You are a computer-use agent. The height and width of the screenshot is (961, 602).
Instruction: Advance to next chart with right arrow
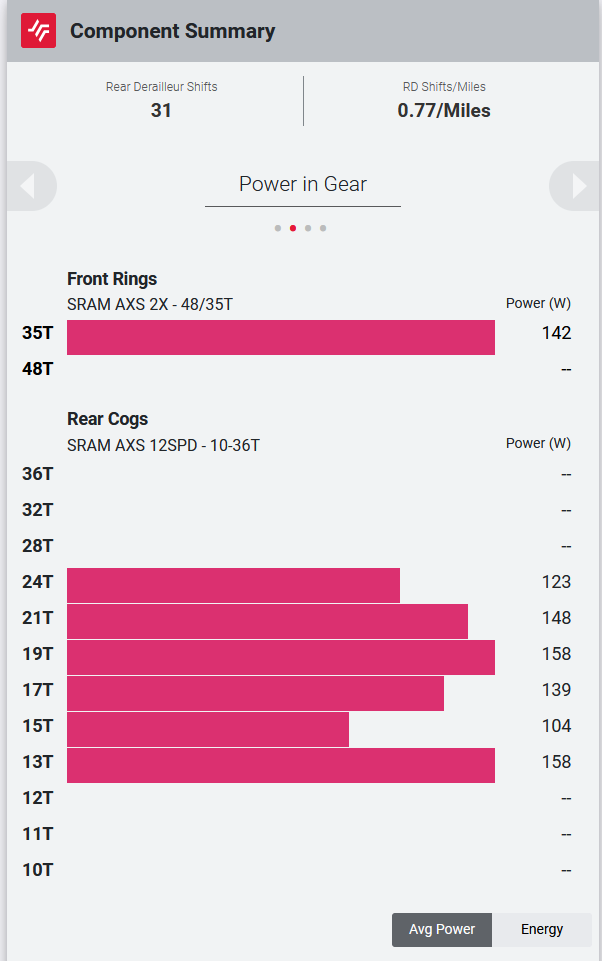point(577,186)
